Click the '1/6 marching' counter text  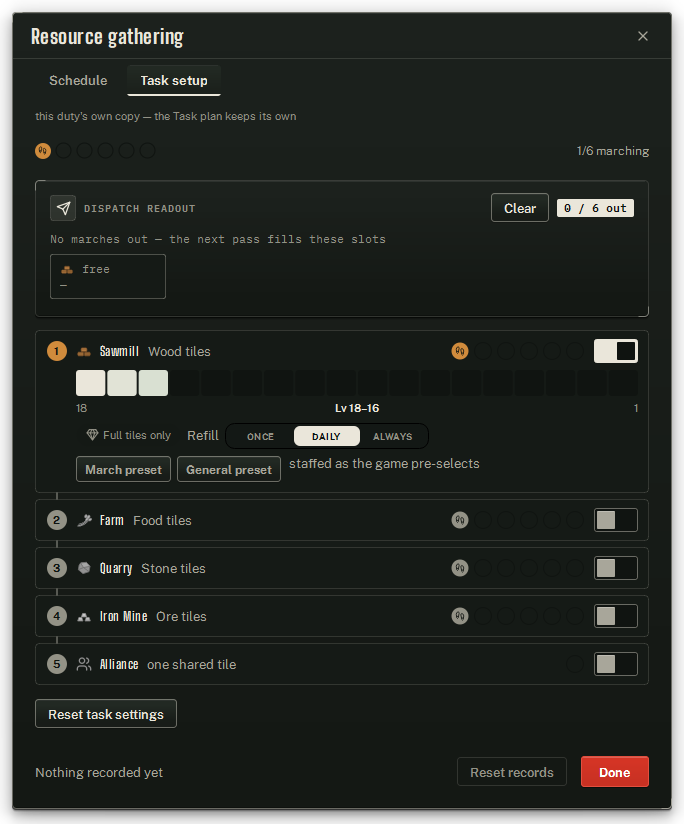613,151
